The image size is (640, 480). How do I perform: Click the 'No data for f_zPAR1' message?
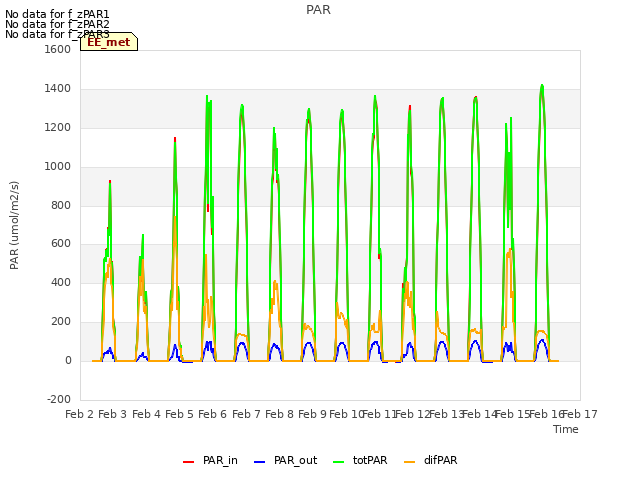[x=57, y=14]
